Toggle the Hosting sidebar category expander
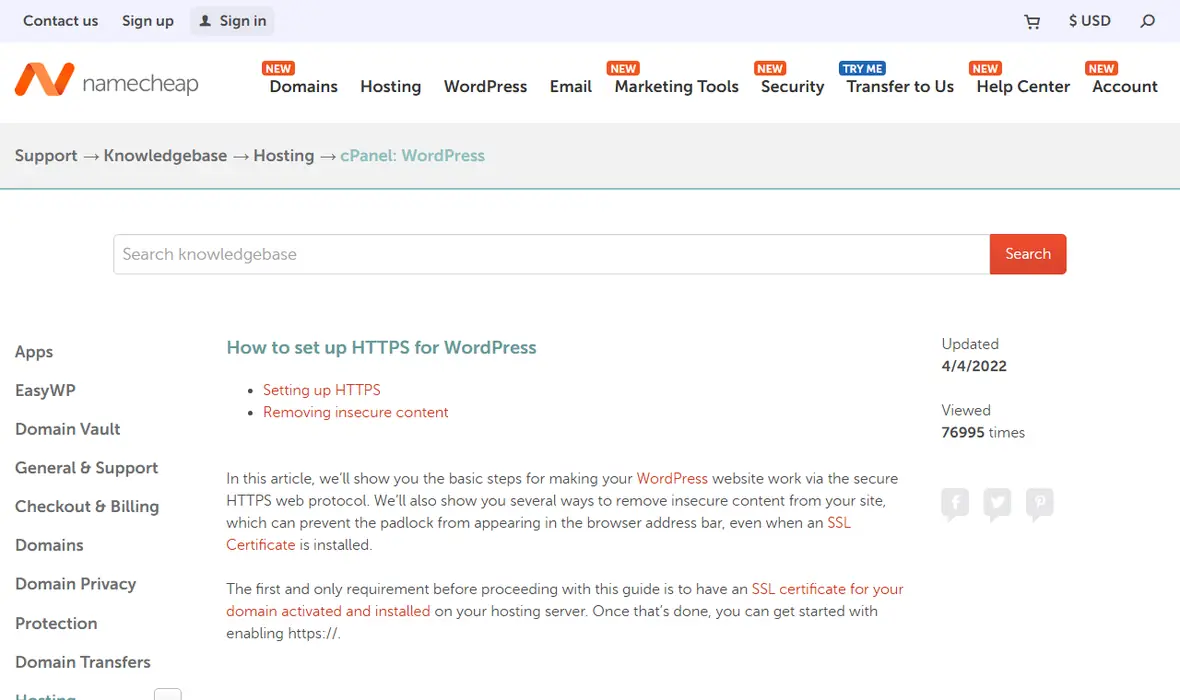This screenshot has width=1180, height=700. [168, 695]
